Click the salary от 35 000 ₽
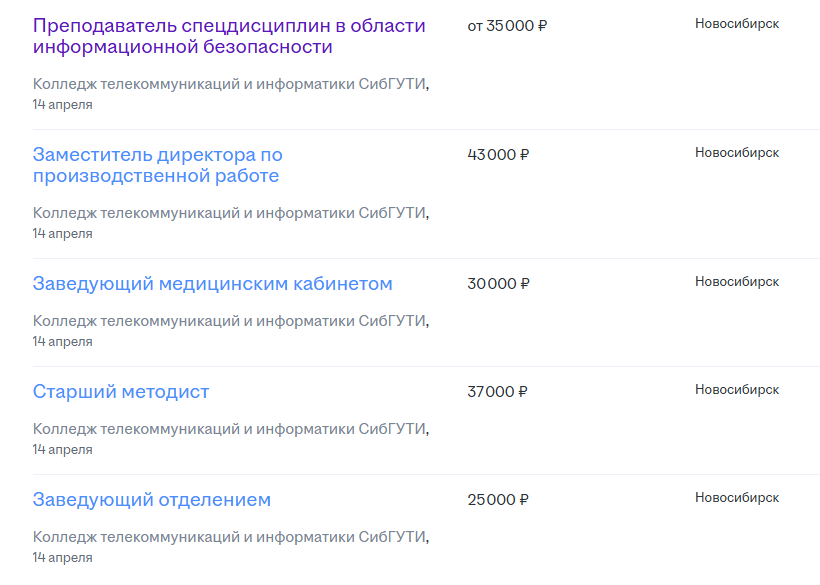Screen dimensions: 820x585 click(x=507, y=26)
